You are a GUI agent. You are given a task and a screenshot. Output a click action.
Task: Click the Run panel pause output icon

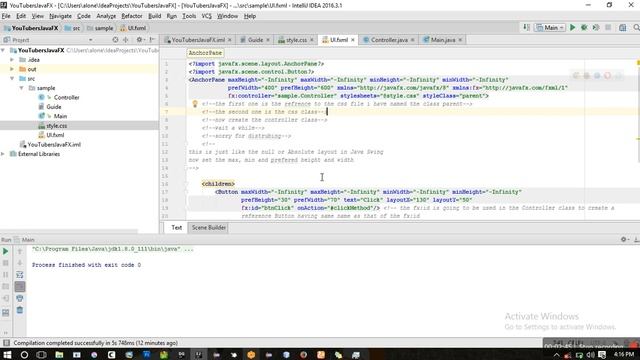[x=6, y=275]
